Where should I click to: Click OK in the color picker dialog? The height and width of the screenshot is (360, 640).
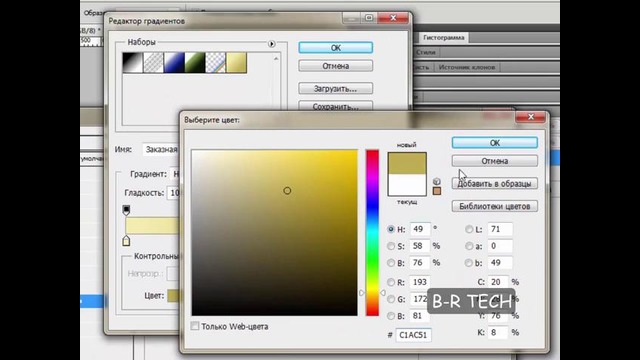(x=494, y=143)
